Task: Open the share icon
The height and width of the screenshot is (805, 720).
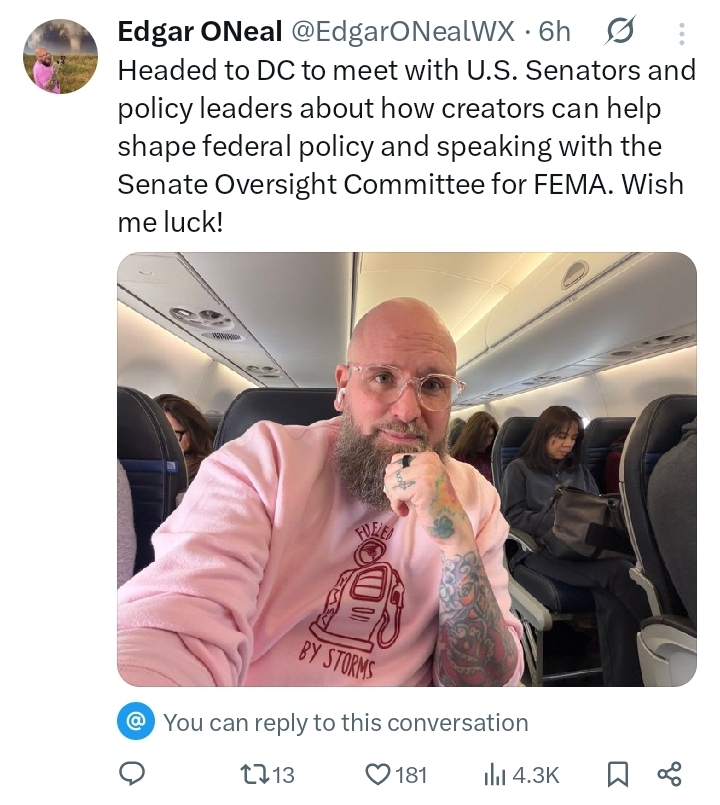Action: point(670,774)
